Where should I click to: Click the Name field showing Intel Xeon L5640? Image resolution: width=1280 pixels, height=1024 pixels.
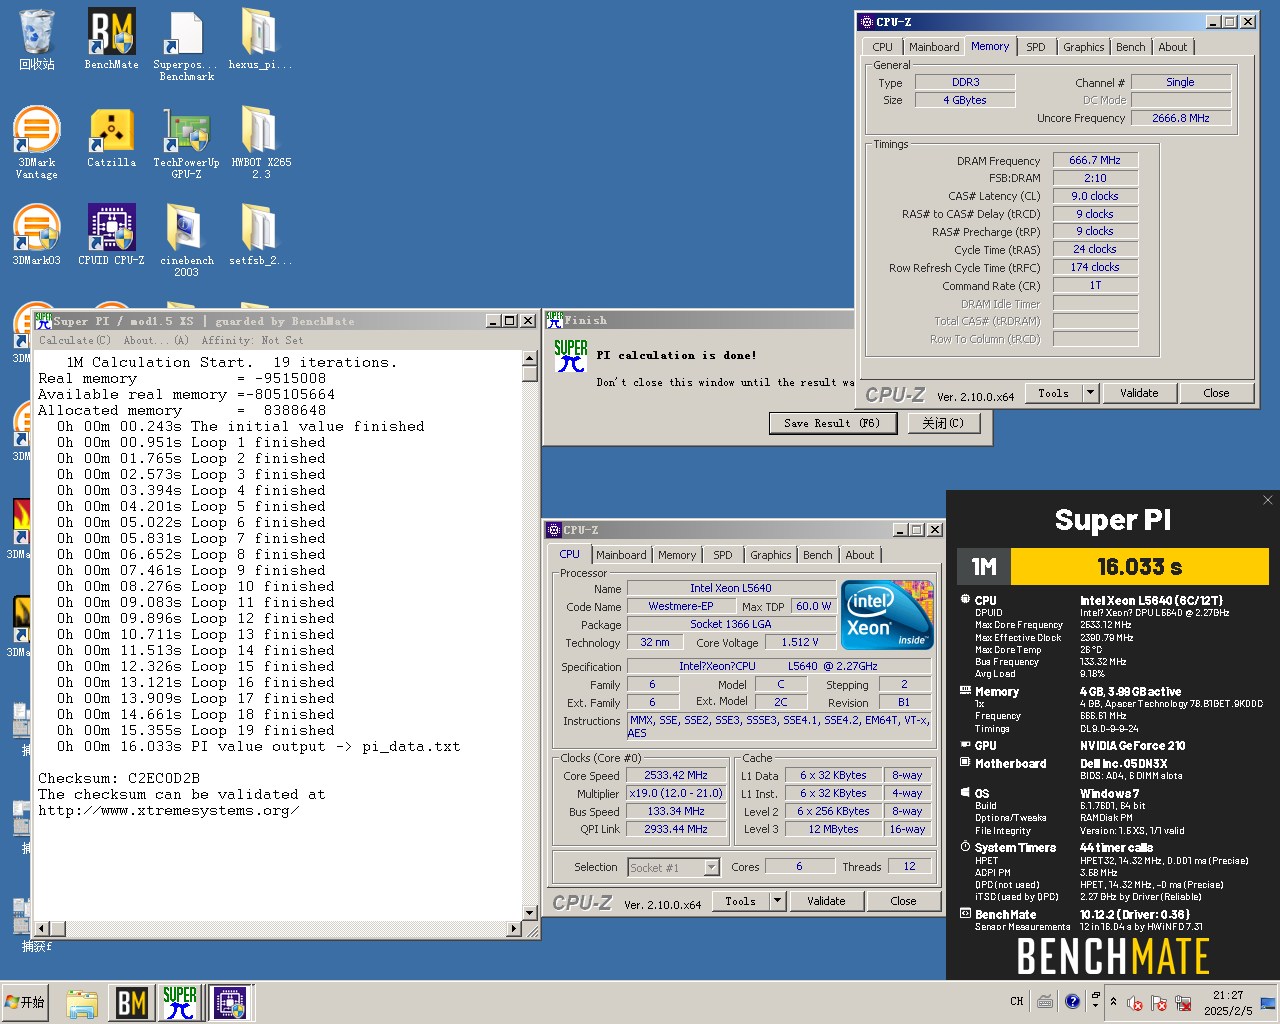[731, 588]
